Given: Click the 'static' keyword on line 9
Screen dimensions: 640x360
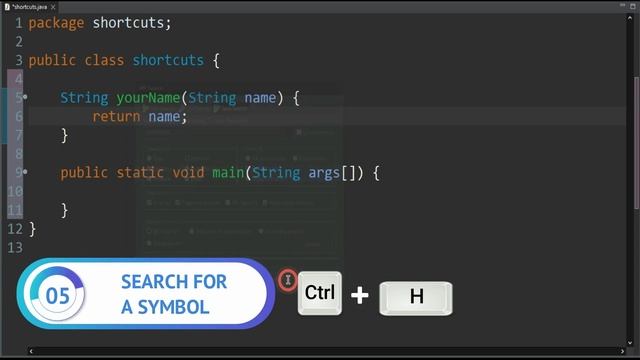Looking at the screenshot, I should click(x=140, y=173).
